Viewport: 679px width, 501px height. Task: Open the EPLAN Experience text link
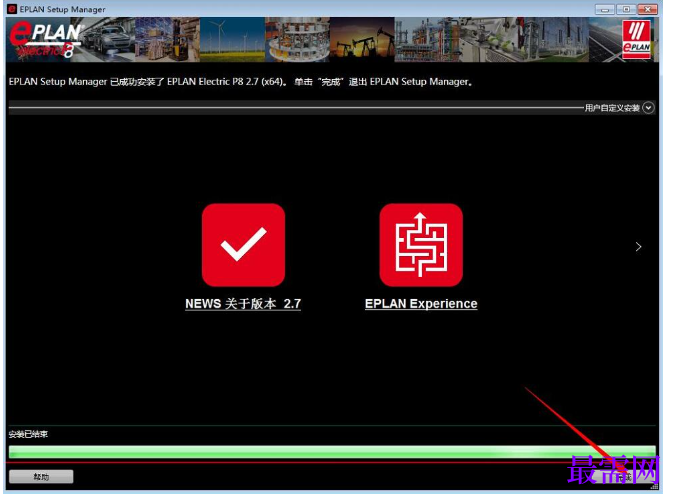pyautogui.click(x=421, y=304)
